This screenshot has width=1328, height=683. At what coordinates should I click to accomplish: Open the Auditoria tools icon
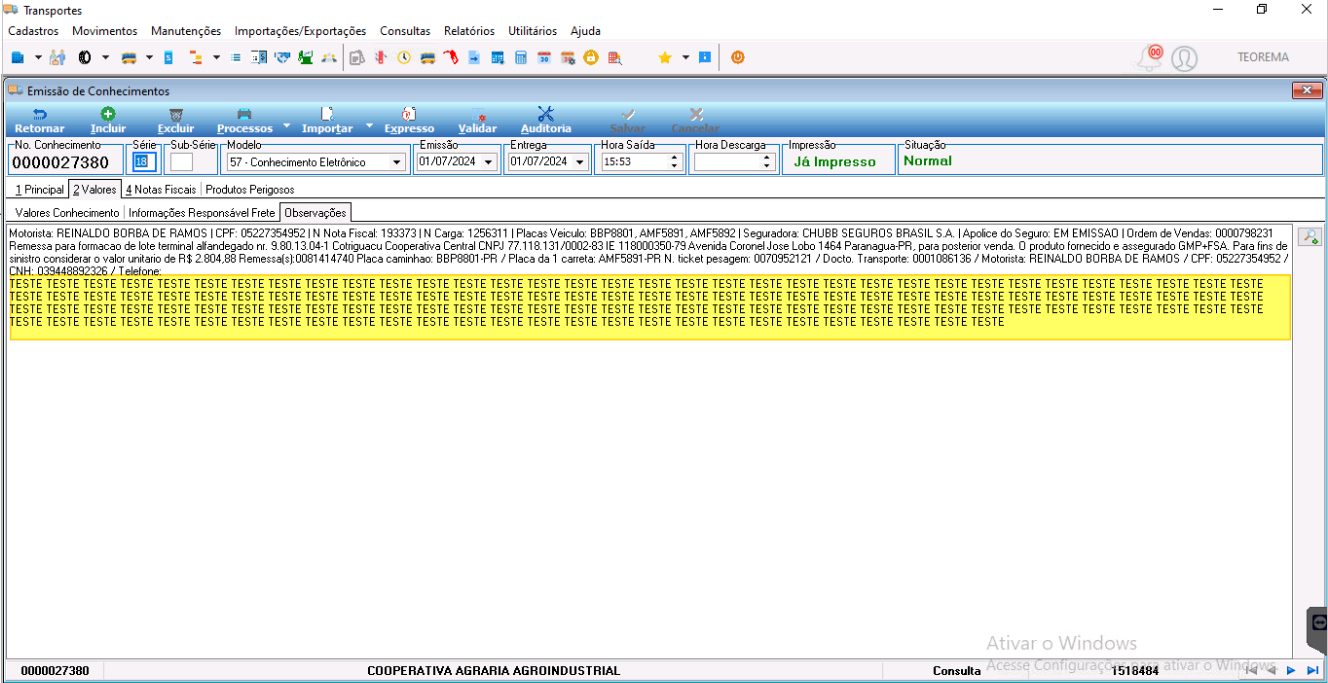(x=546, y=120)
